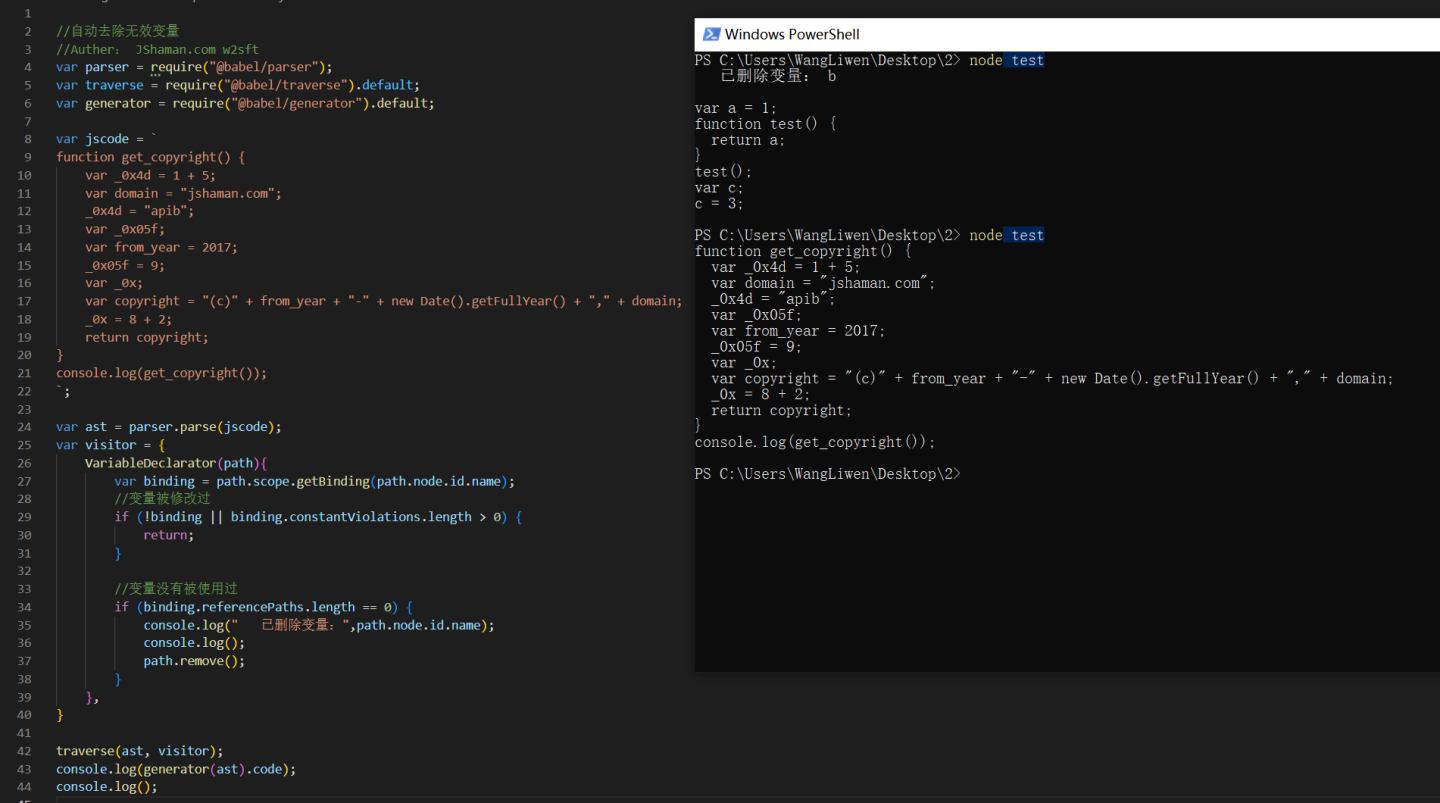The height and width of the screenshot is (803, 1440).
Task: Click the Windows PowerShell title bar icon
Action: [x=711, y=34]
